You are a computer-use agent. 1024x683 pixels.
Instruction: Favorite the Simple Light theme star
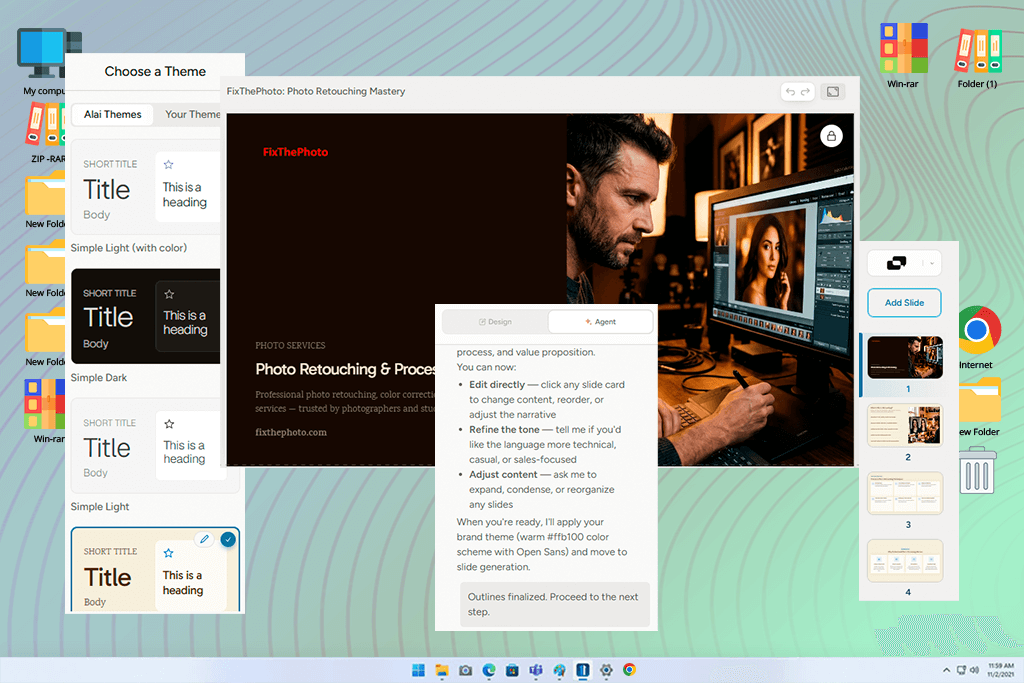(x=169, y=424)
